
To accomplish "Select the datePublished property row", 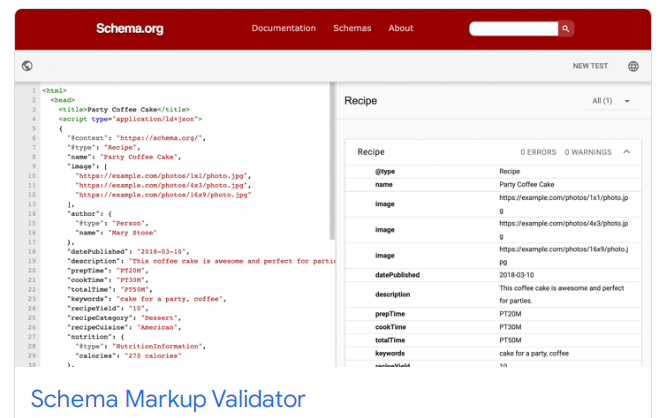I will pos(493,275).
